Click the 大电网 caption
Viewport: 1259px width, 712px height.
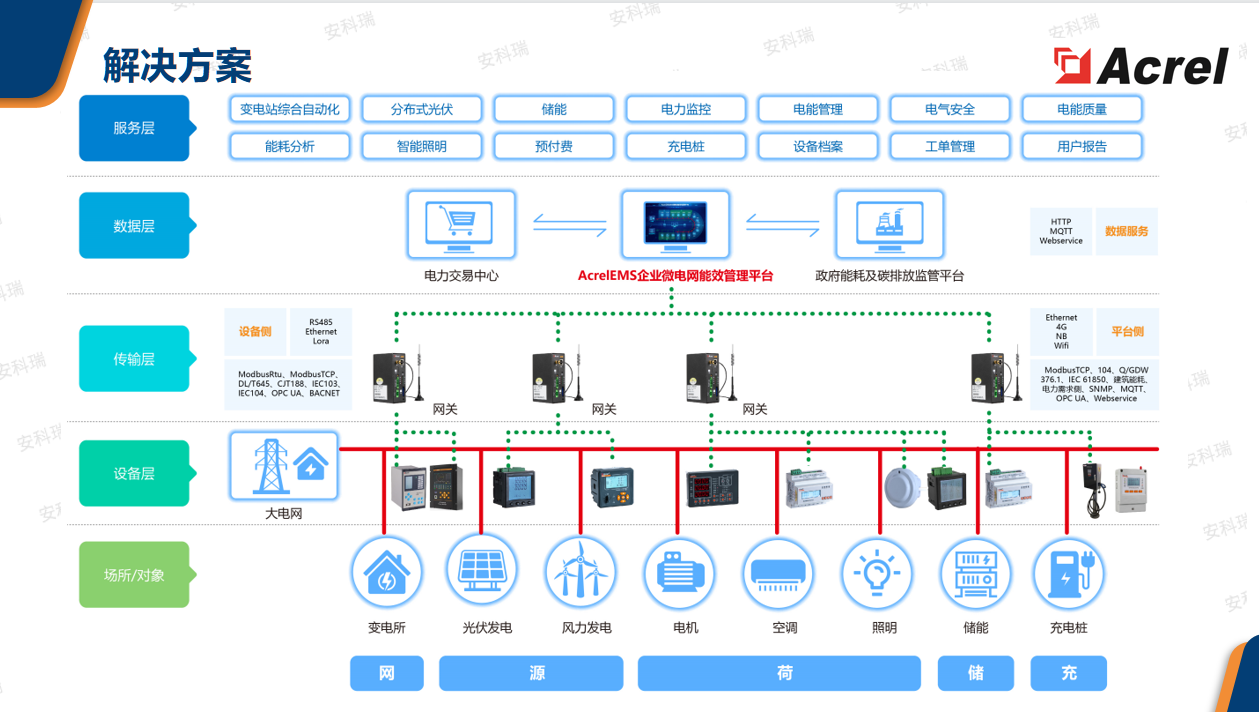[284, 513]
